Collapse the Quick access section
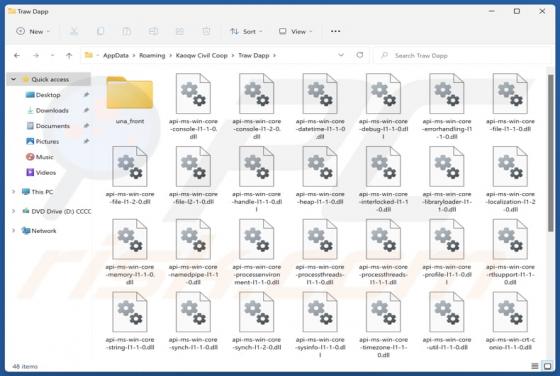The image size is (560, 376). 14,79
